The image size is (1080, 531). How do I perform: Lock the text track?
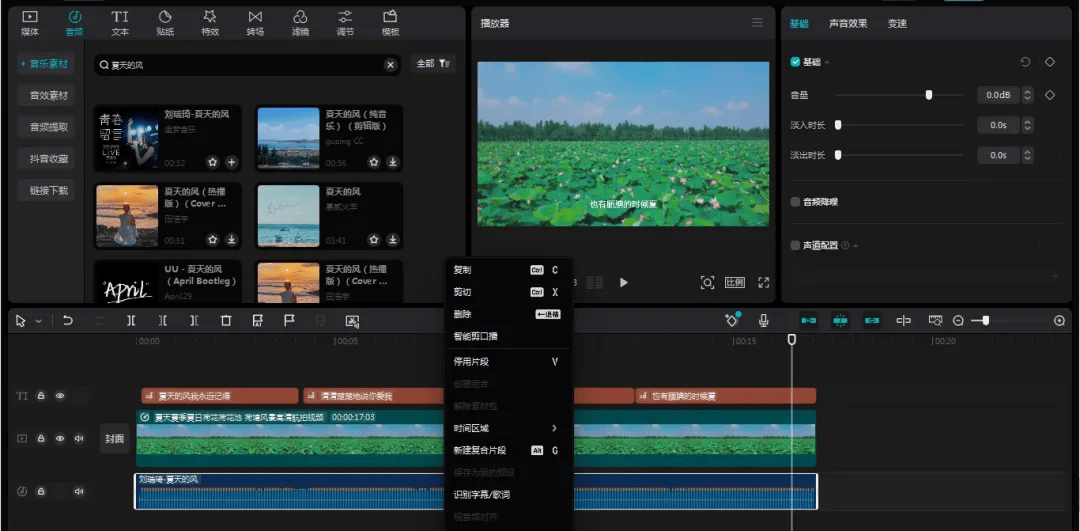point(41,395)
